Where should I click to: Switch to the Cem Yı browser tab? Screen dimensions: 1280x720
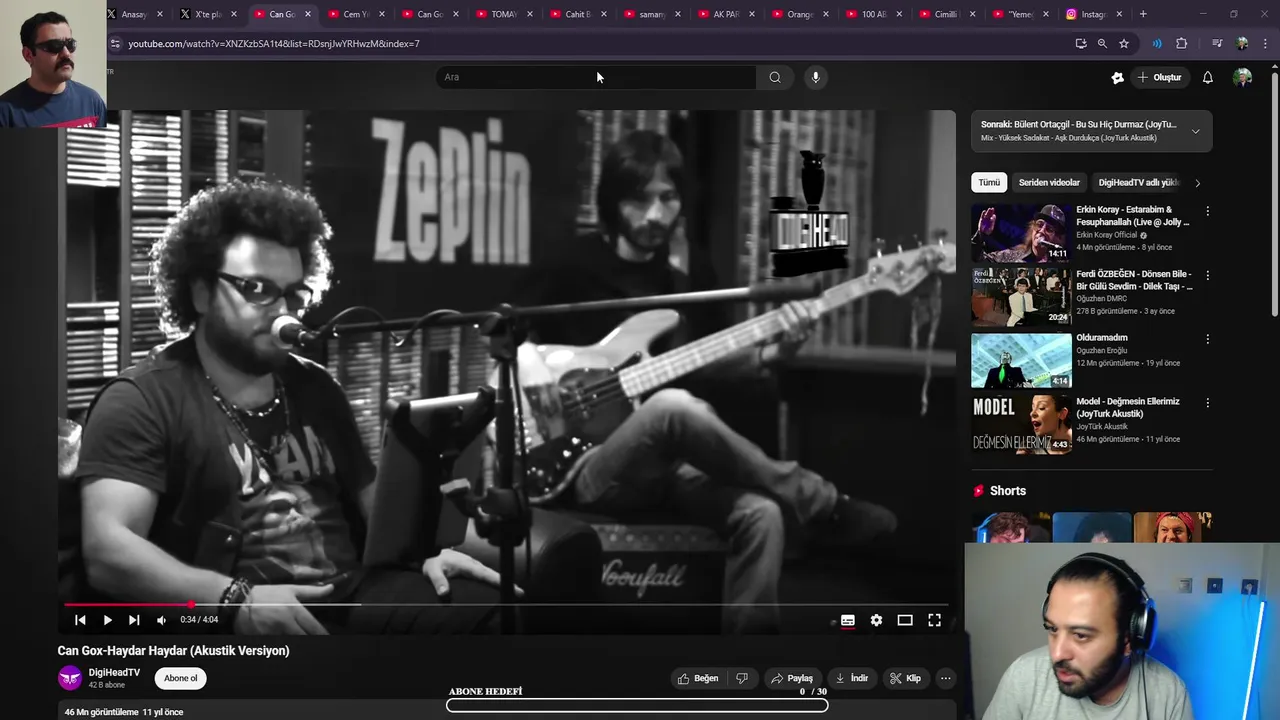(x=355, y=14)
